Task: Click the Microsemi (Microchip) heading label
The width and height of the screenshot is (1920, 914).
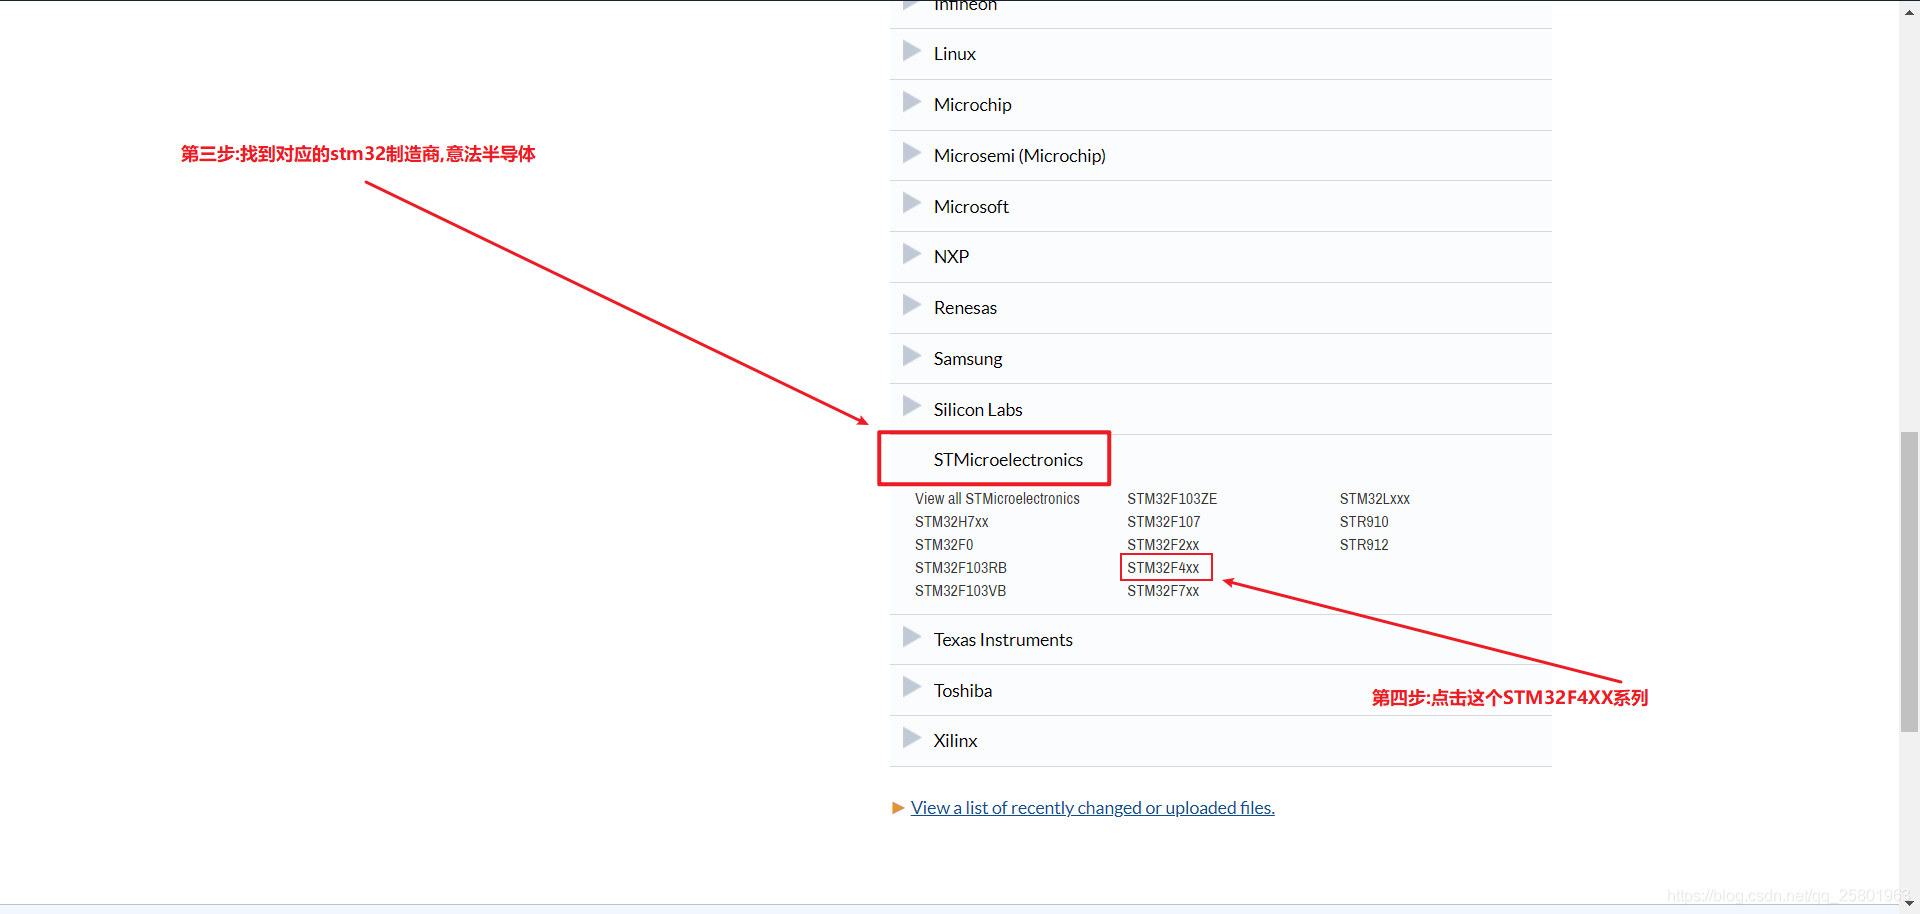Action: [1019, 156]
